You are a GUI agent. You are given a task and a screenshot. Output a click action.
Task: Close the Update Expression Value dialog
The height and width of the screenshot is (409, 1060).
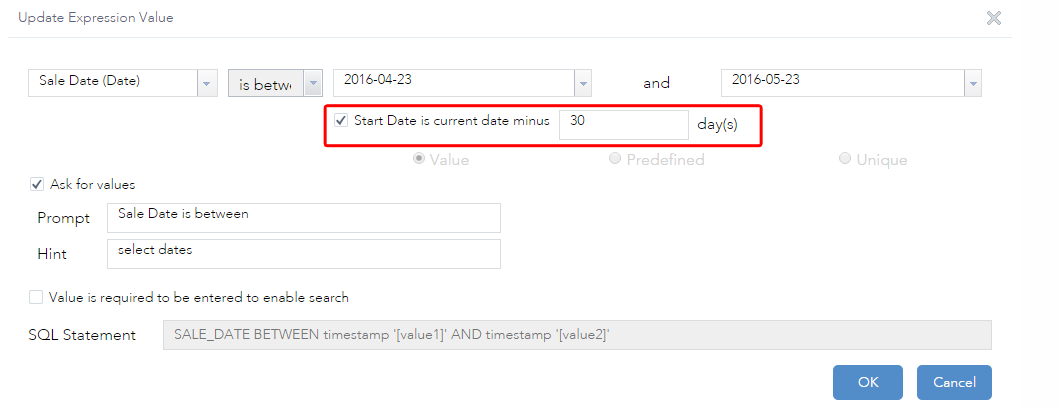click(x=993, y=18)
